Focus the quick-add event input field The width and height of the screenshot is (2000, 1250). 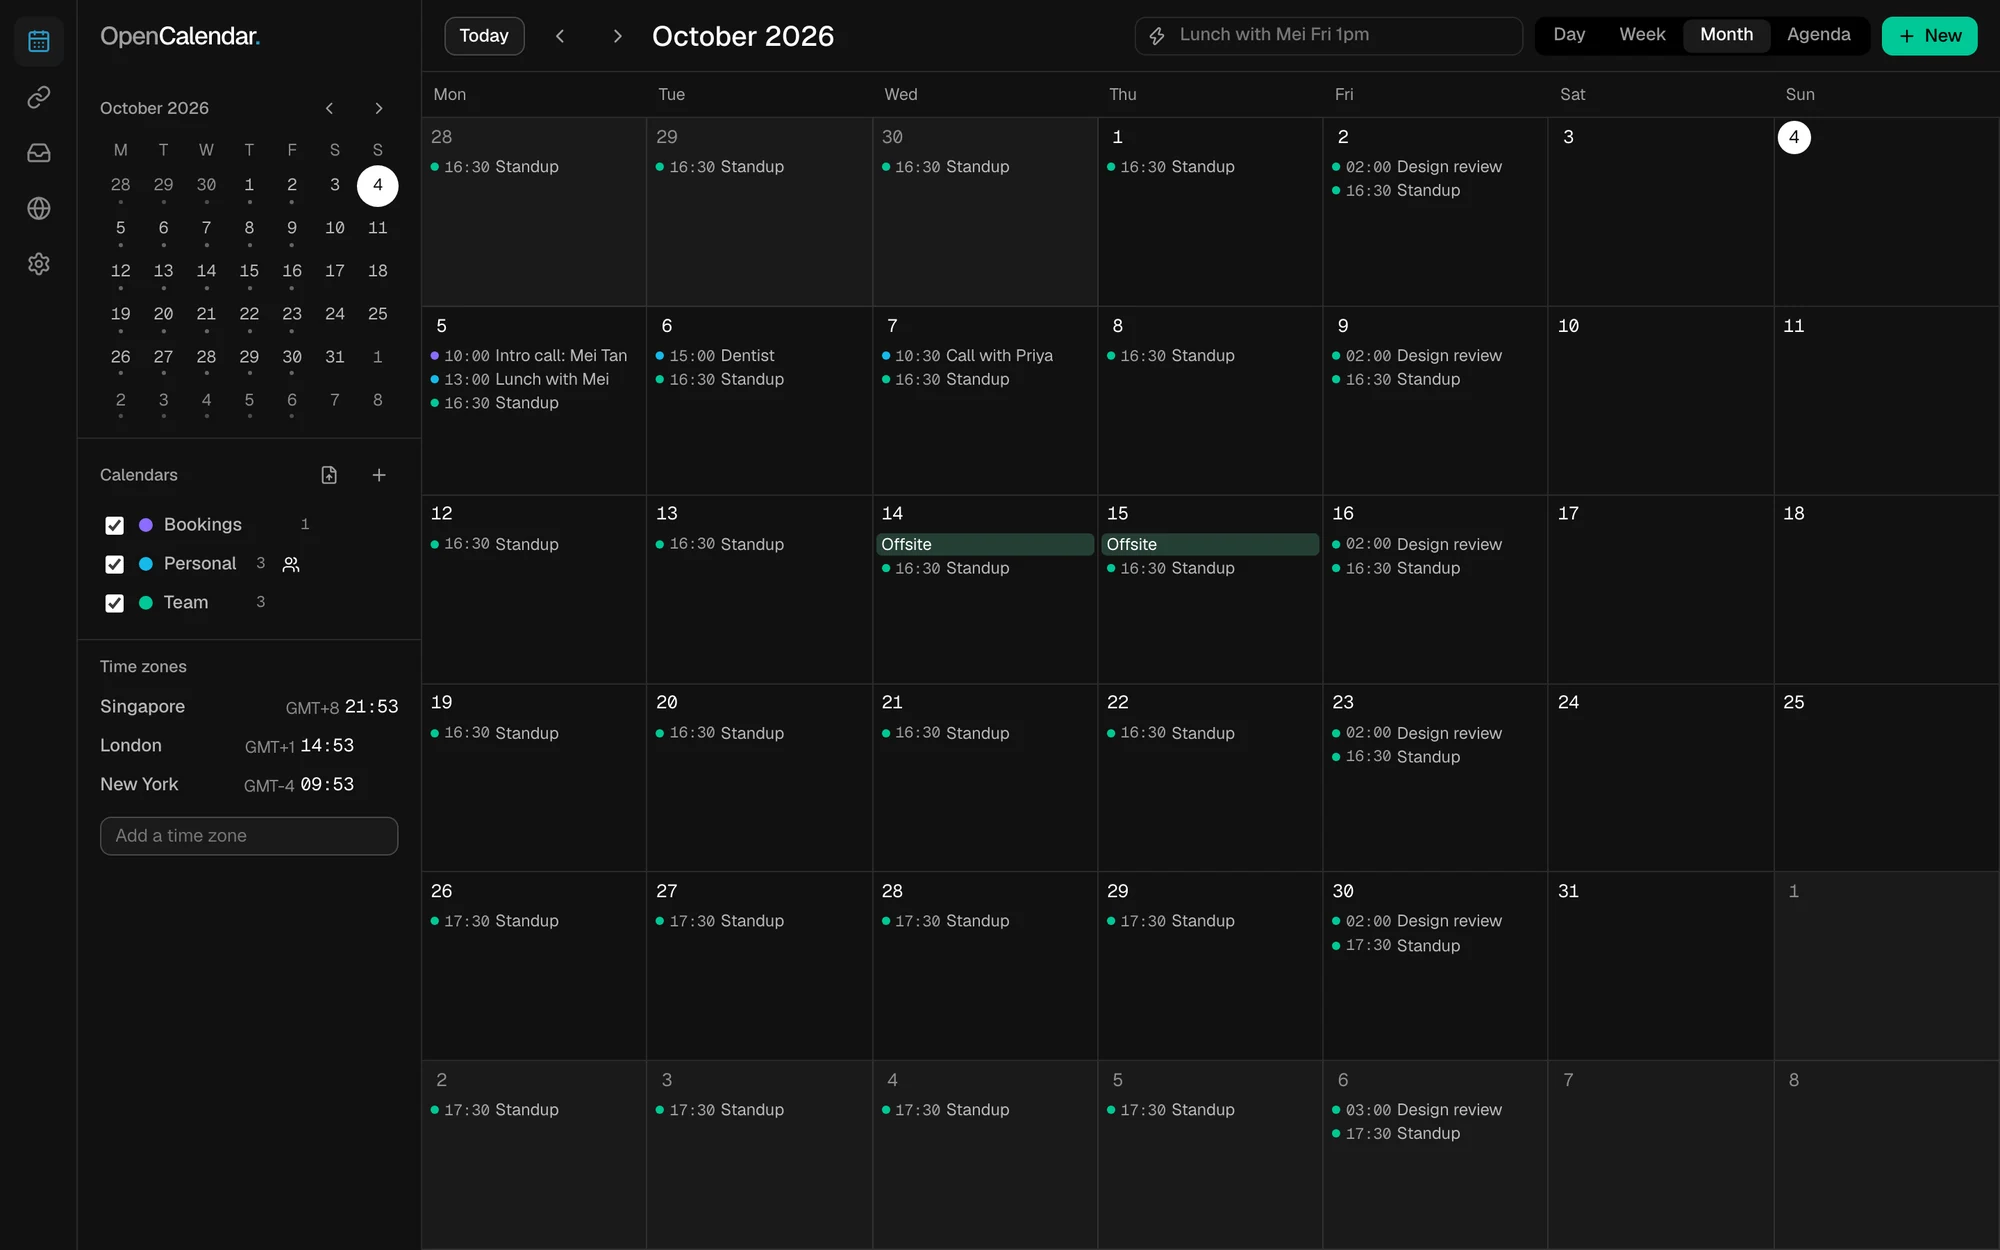(1328, 36)
